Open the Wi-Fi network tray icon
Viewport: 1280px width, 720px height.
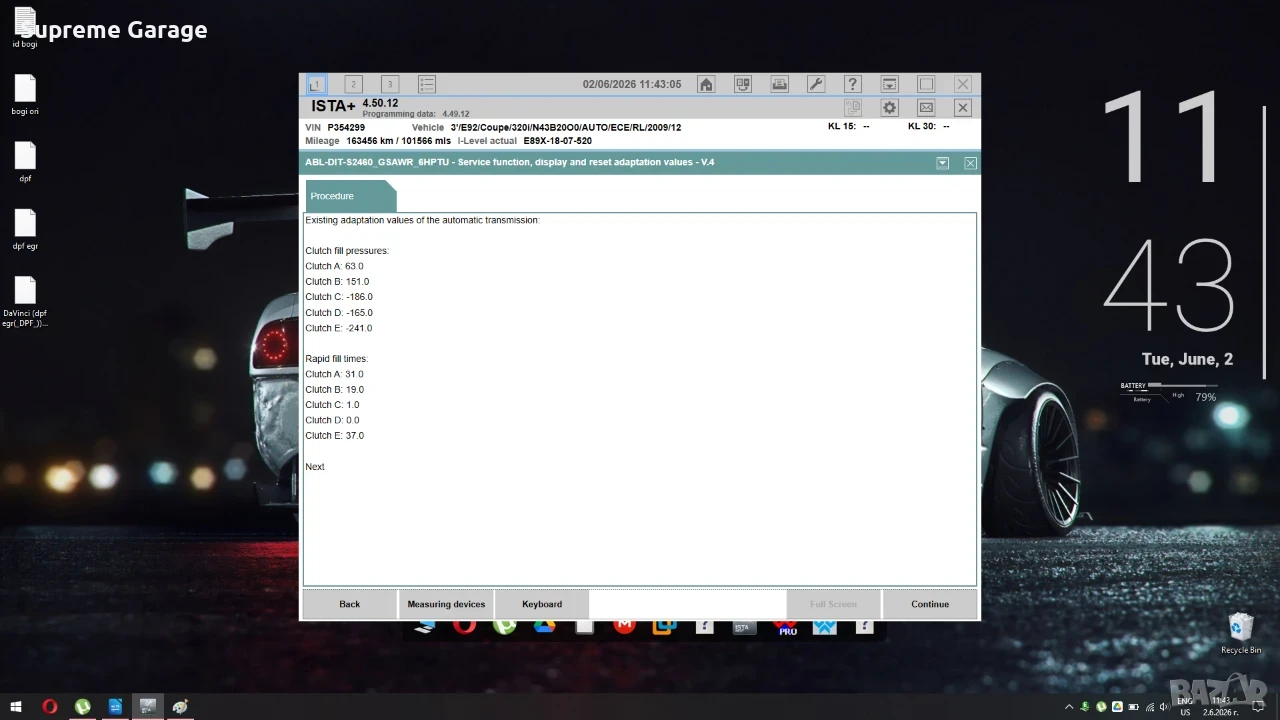click(x=1149, y=707)
